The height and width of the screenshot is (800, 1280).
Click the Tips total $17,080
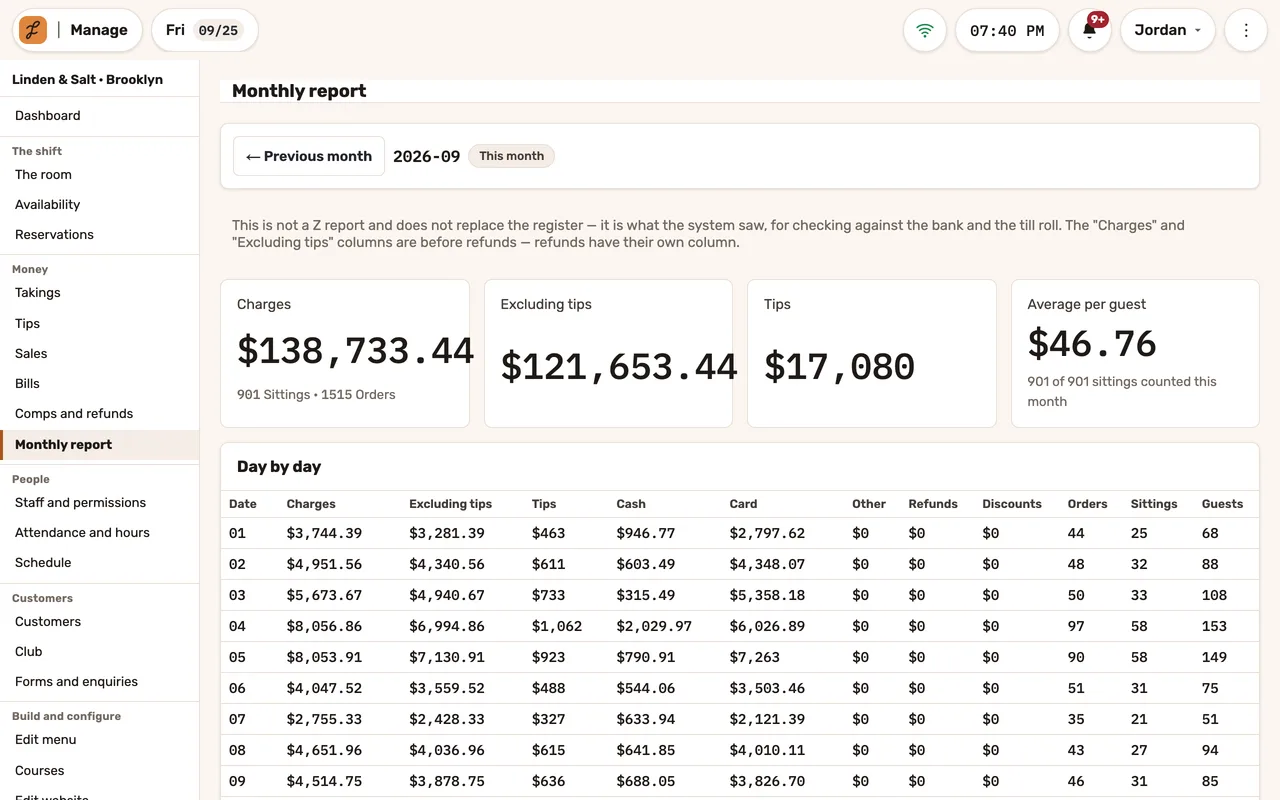(839, 367)
